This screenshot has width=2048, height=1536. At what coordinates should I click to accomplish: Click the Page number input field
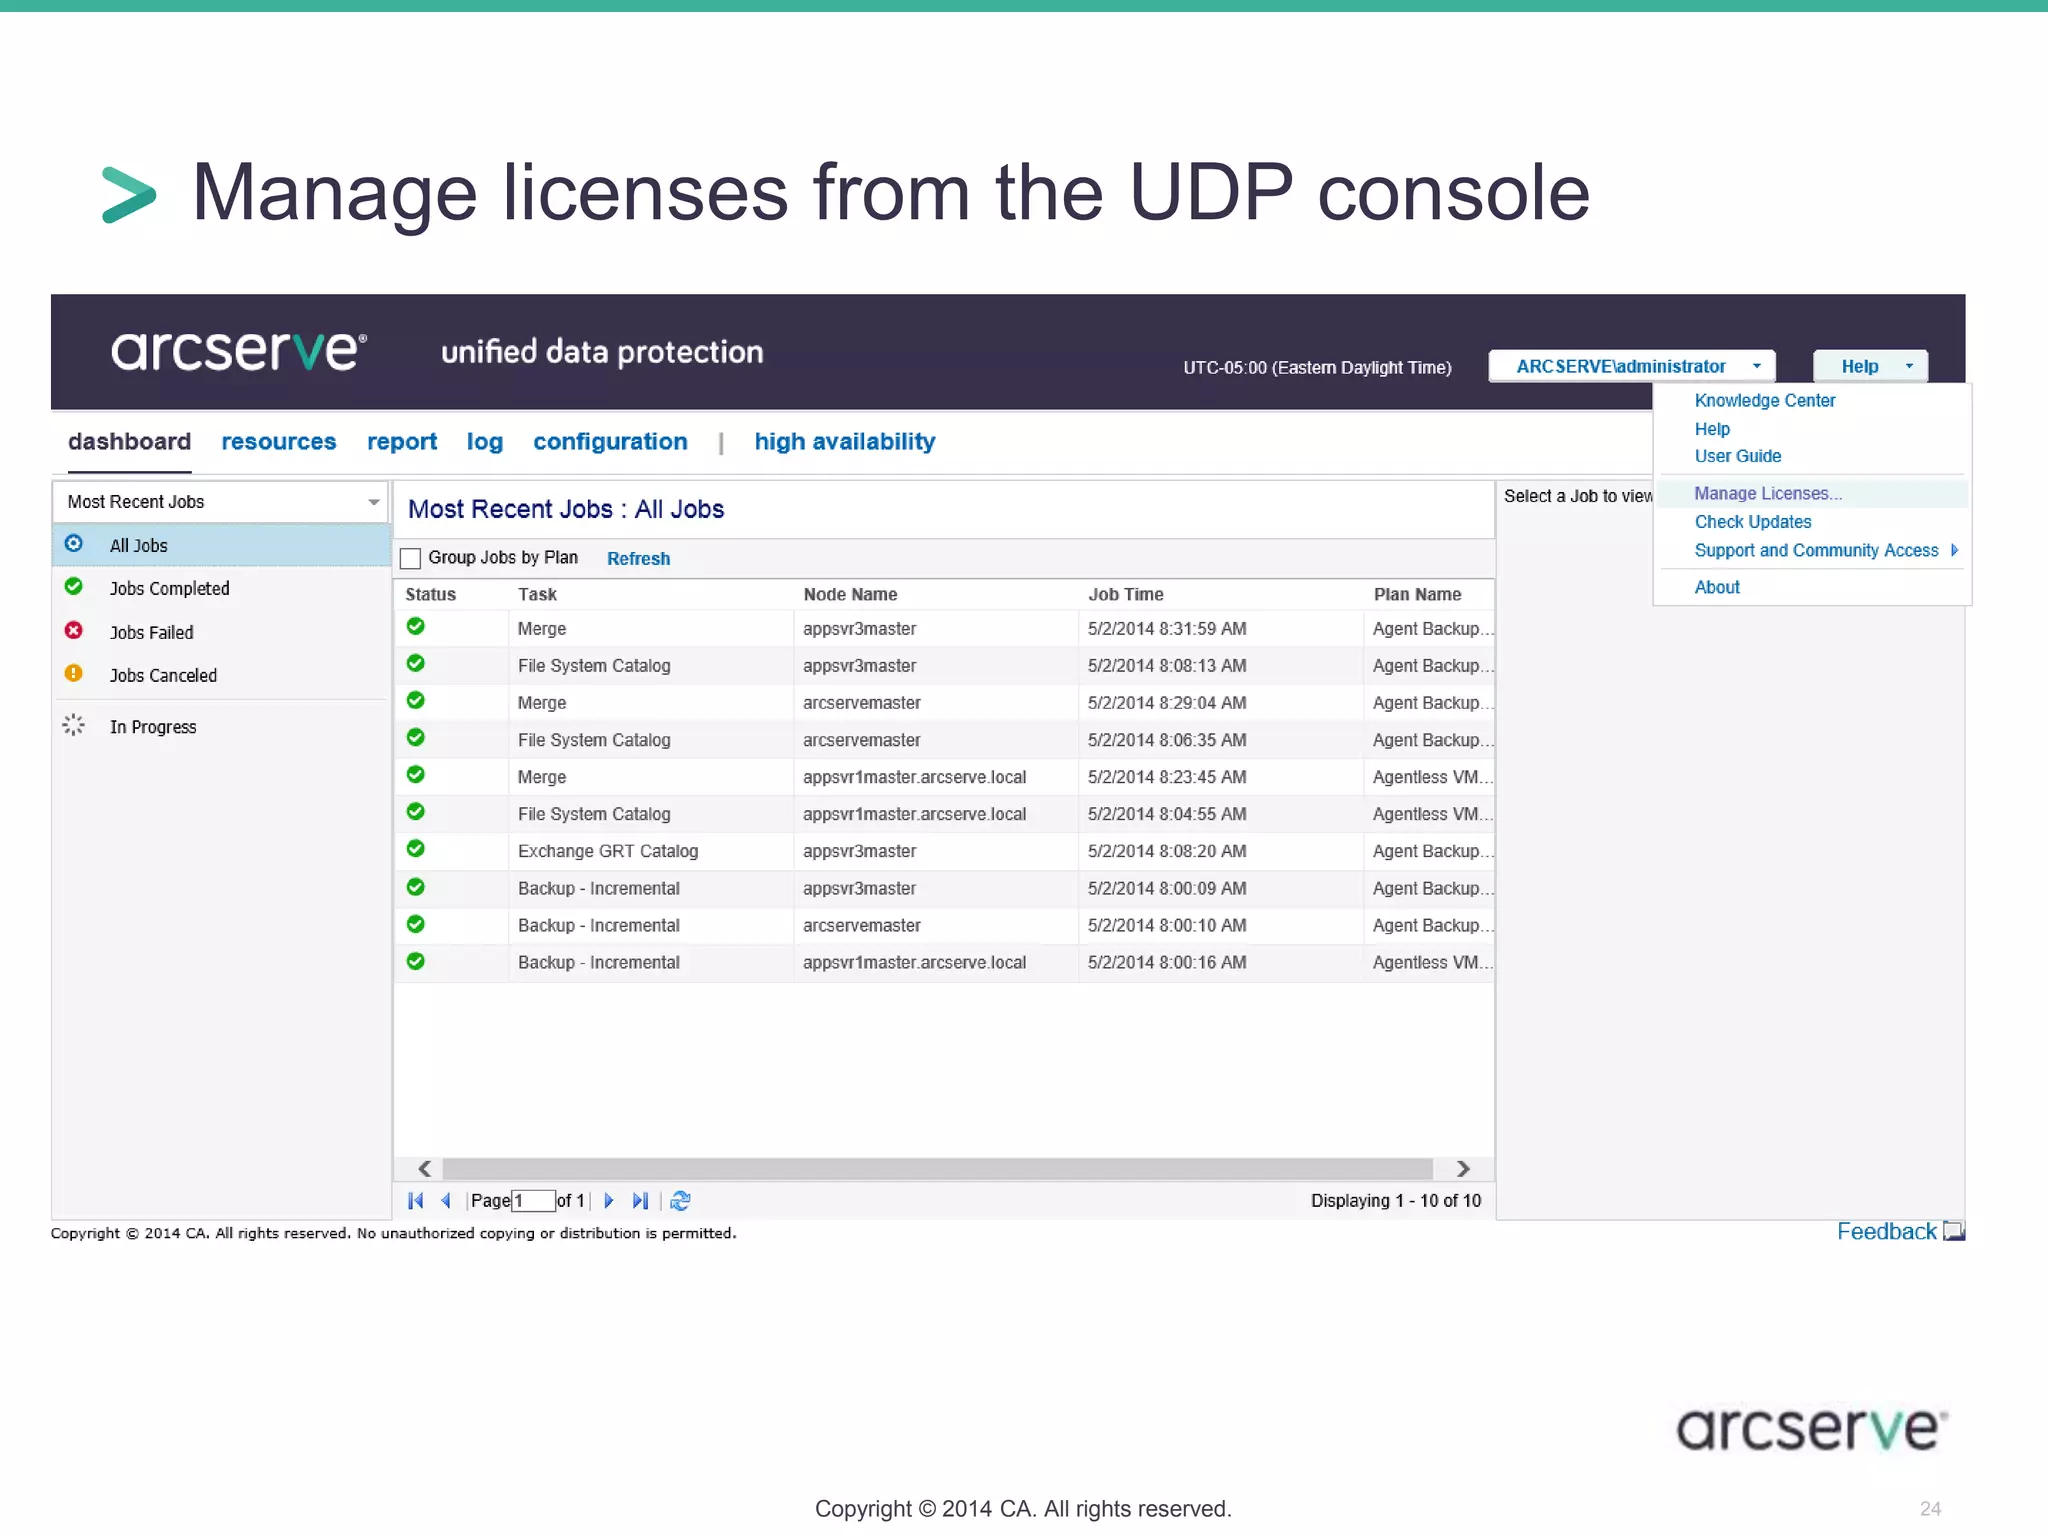tap(533, 1200)
